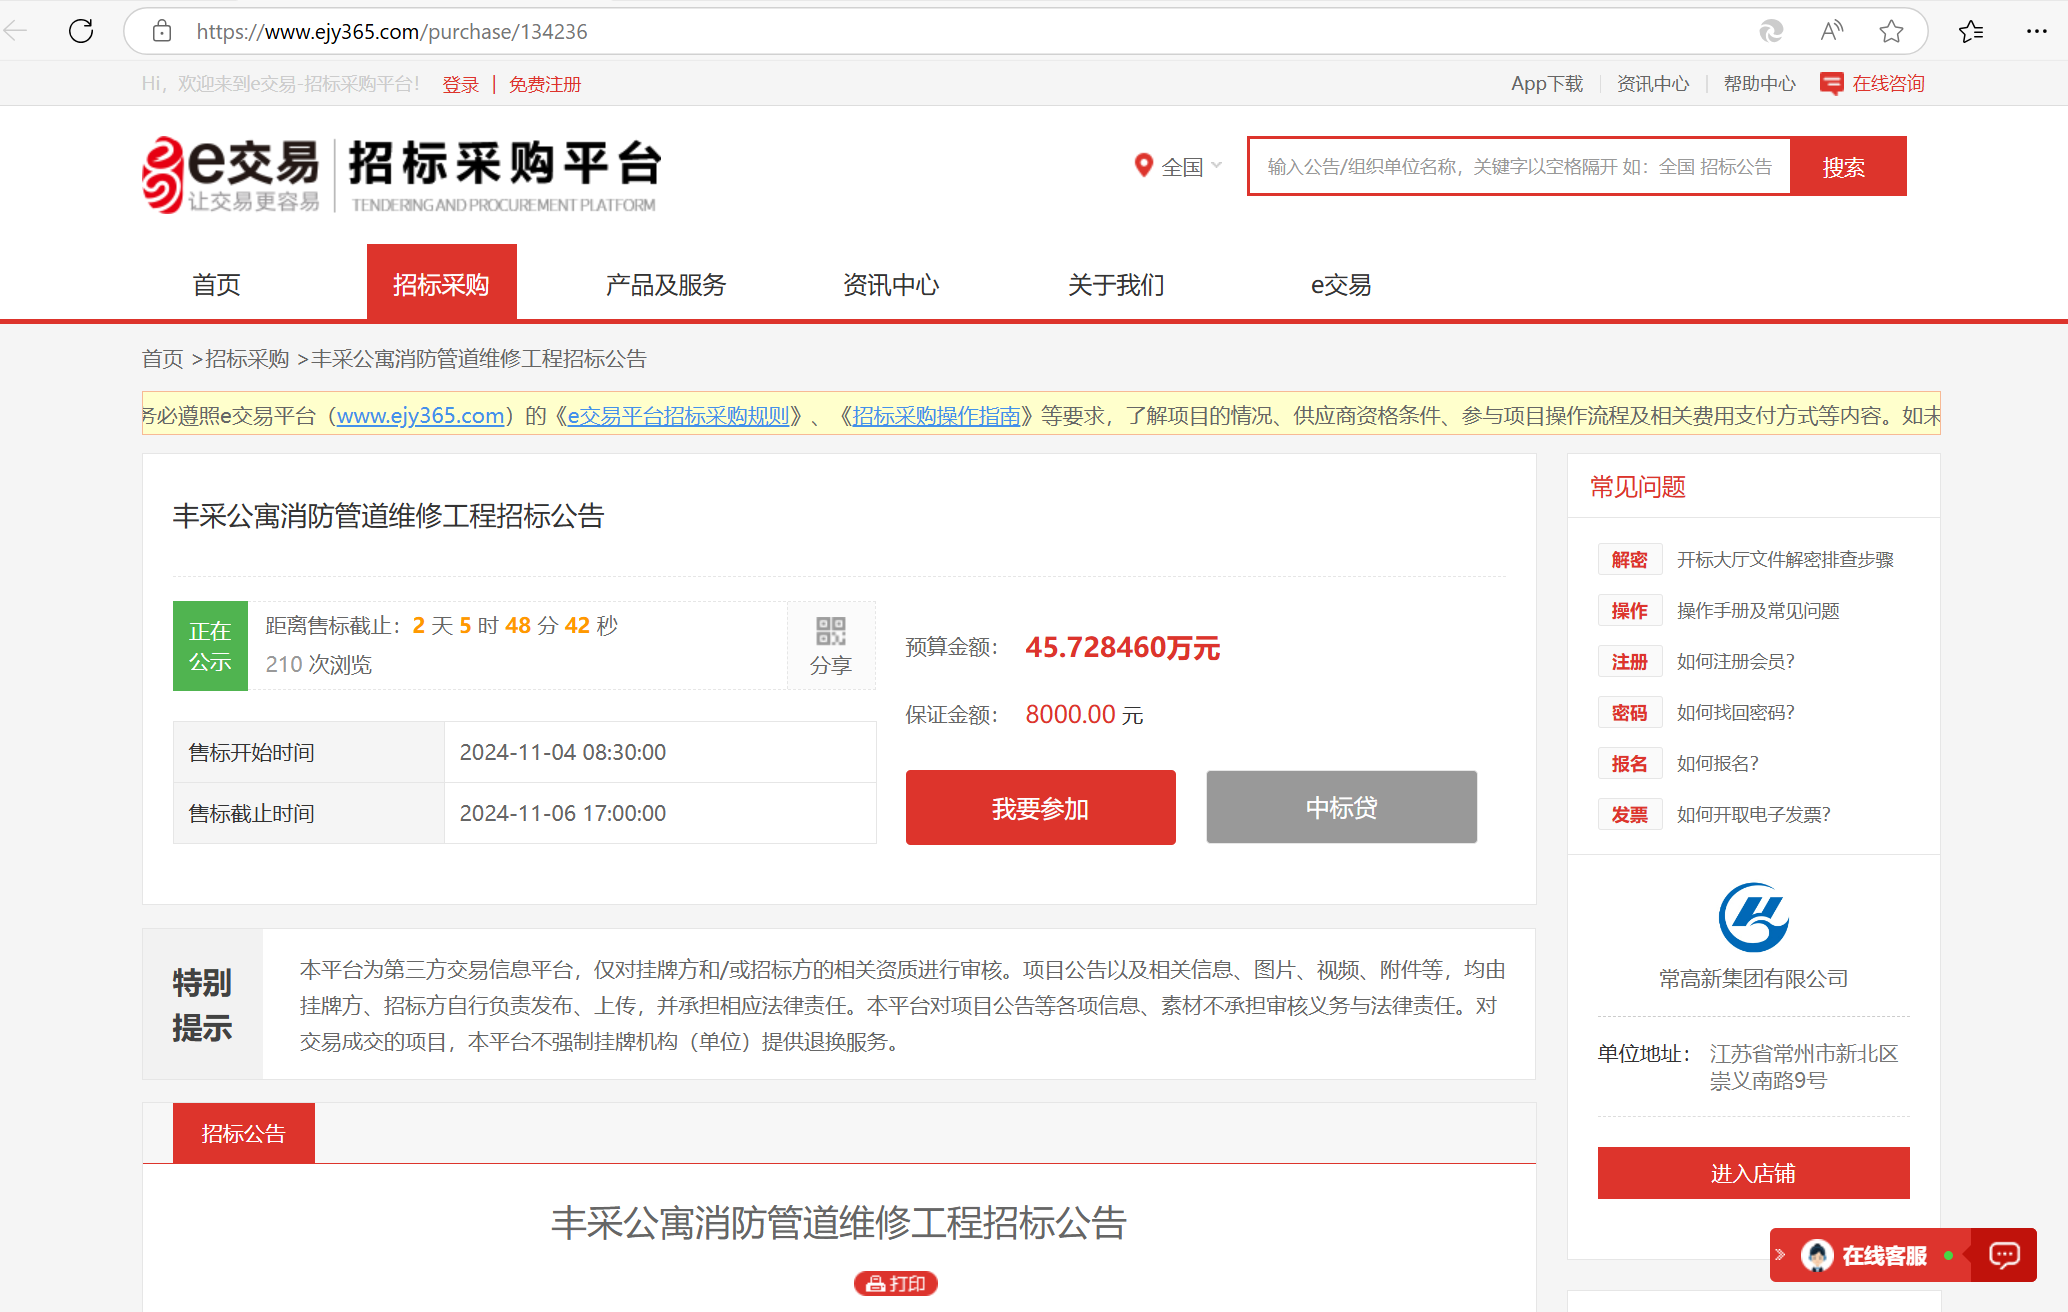This screenshot has height=1312, width=2068.
Task: Click the 在线客服 avatar icon
Action: (1817, 1255)
